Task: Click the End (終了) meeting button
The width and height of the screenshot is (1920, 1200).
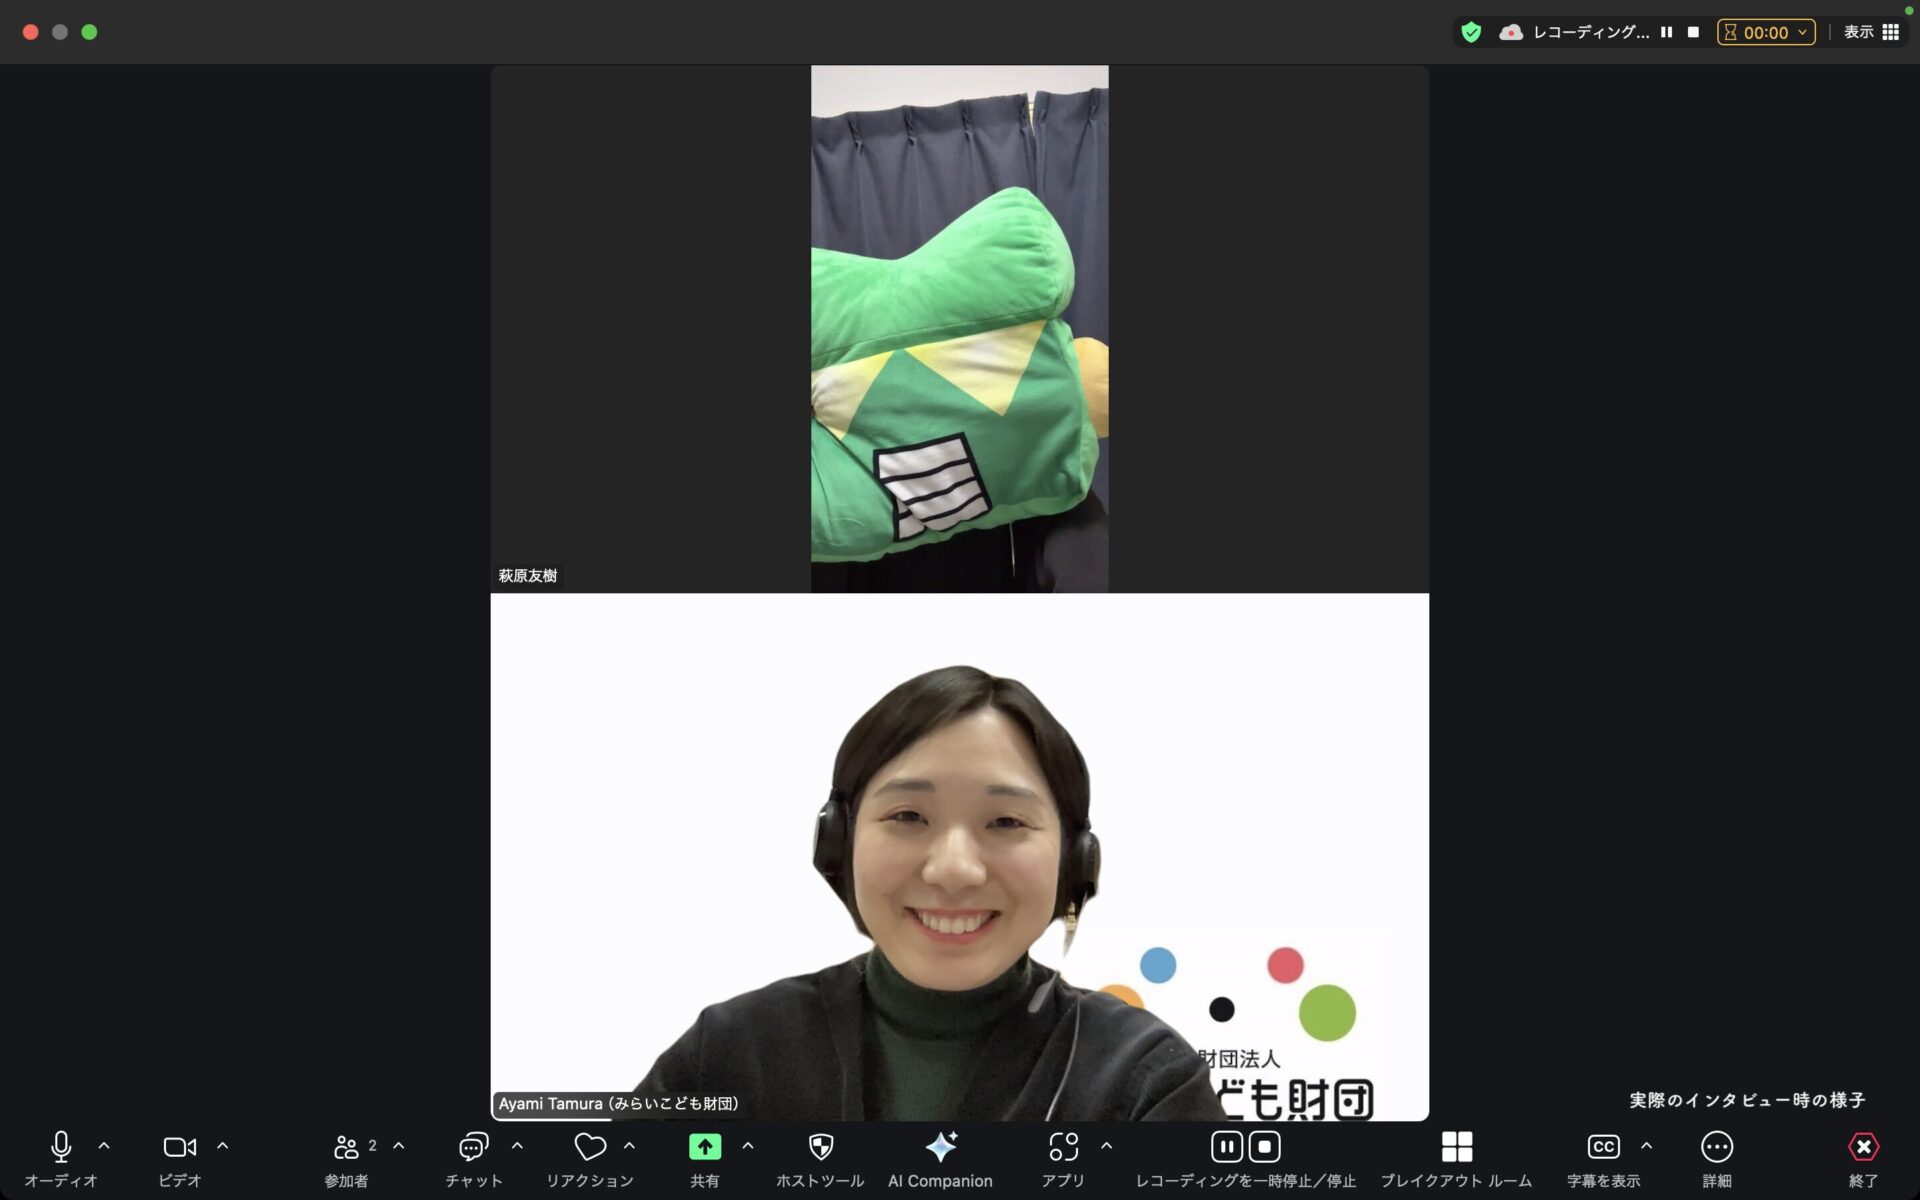Action: click(x=1863, y=1147)
